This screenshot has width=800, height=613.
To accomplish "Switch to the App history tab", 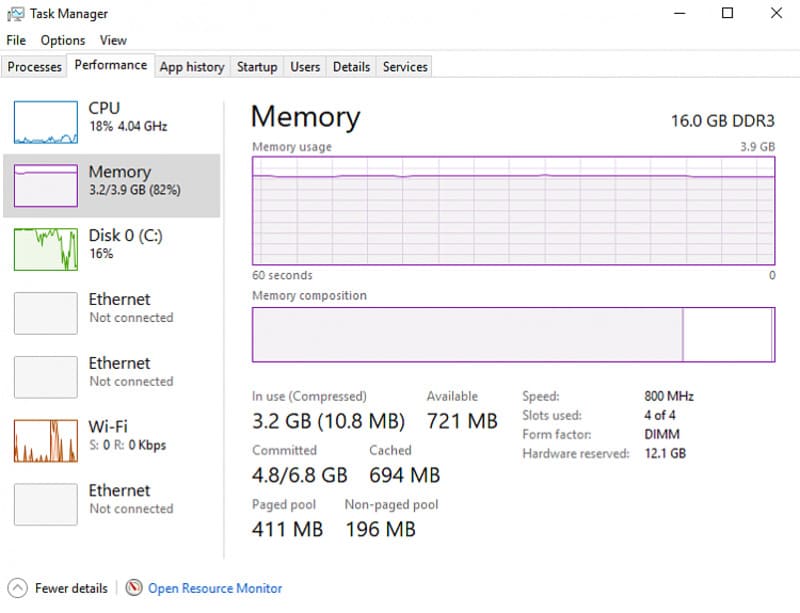I will pos(192,67).
